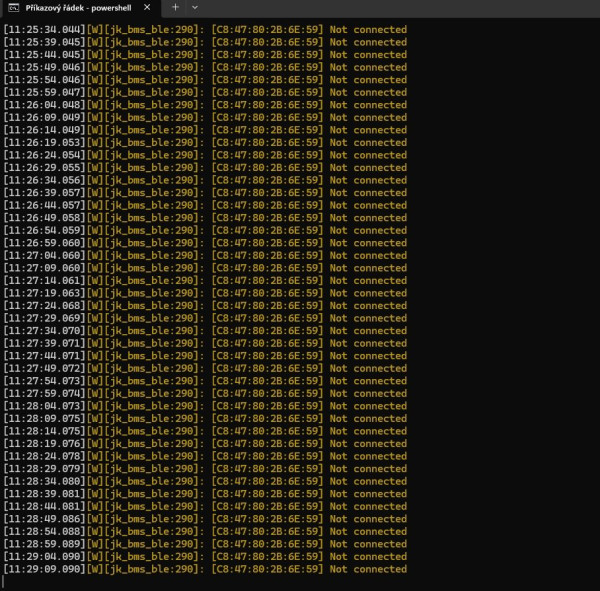Click the terminal icon on the tab
The image size is (600, 591).
15,8
